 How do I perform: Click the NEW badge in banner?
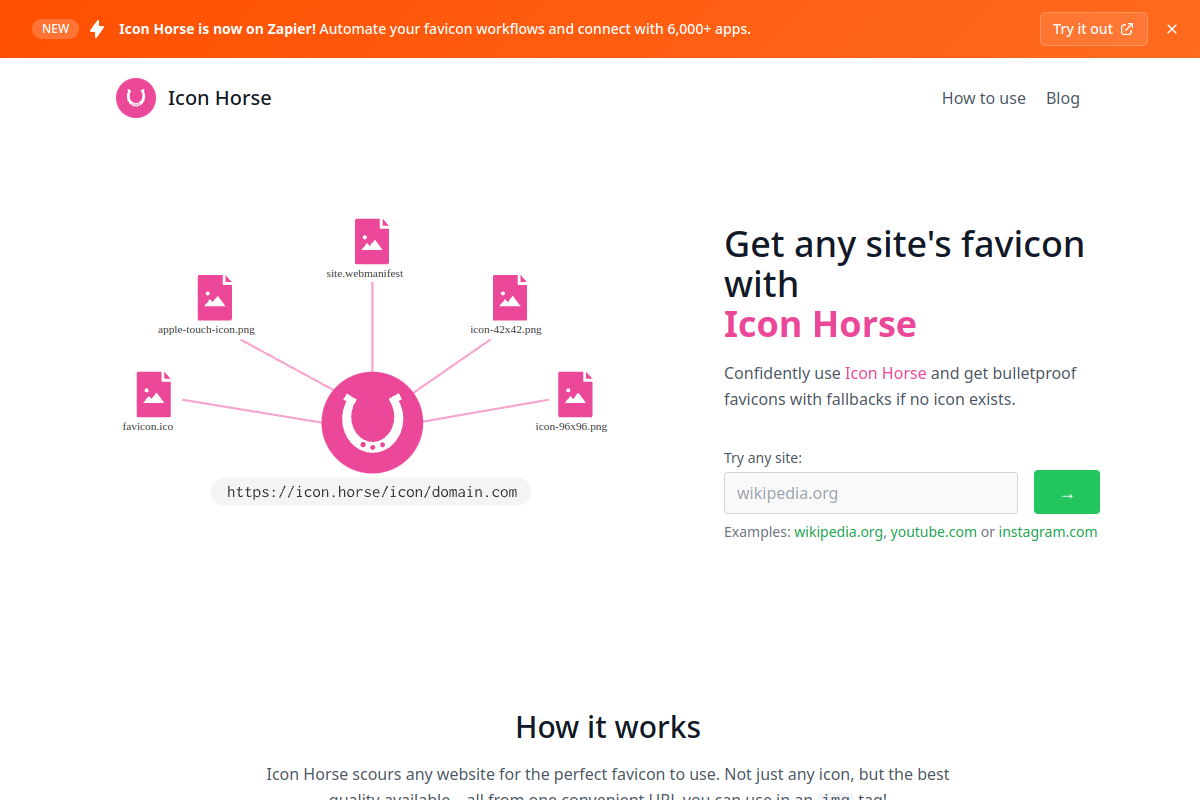[x=56, y=29]
